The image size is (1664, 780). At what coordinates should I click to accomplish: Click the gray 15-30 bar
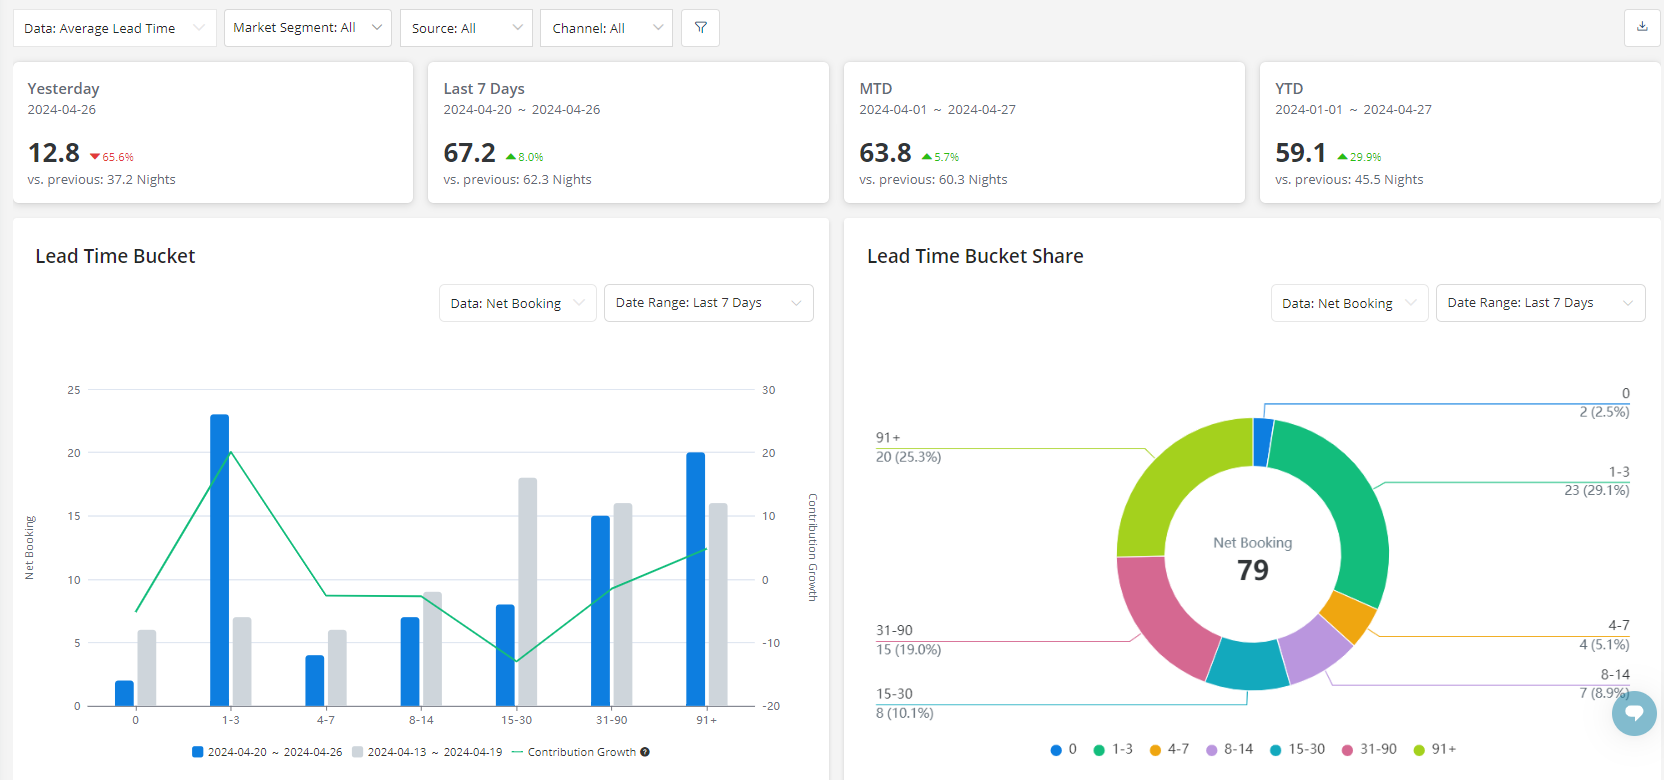click(x=528, y=592)
